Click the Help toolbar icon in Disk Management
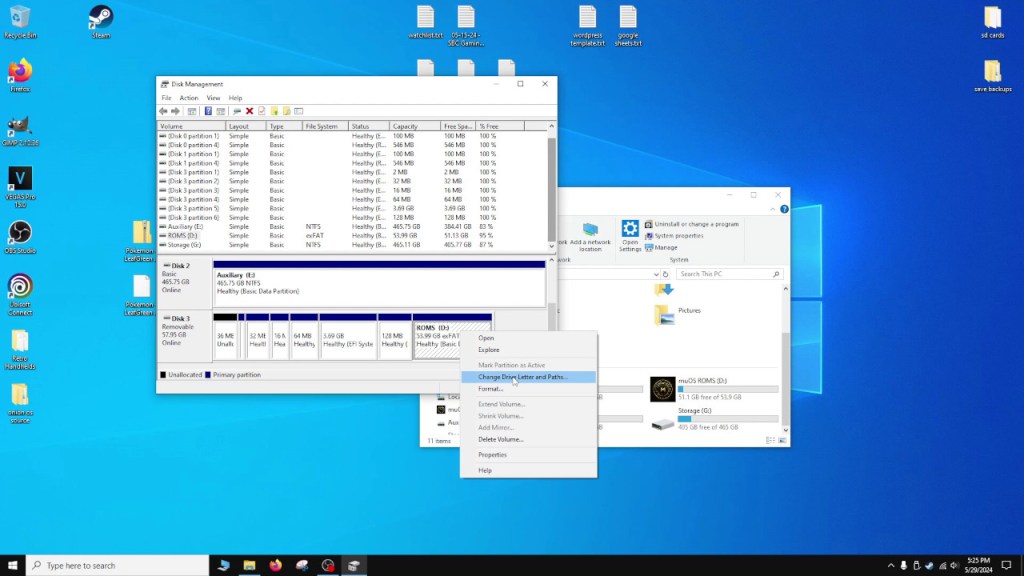This screenshot has height=576, width=1024. 208,111
